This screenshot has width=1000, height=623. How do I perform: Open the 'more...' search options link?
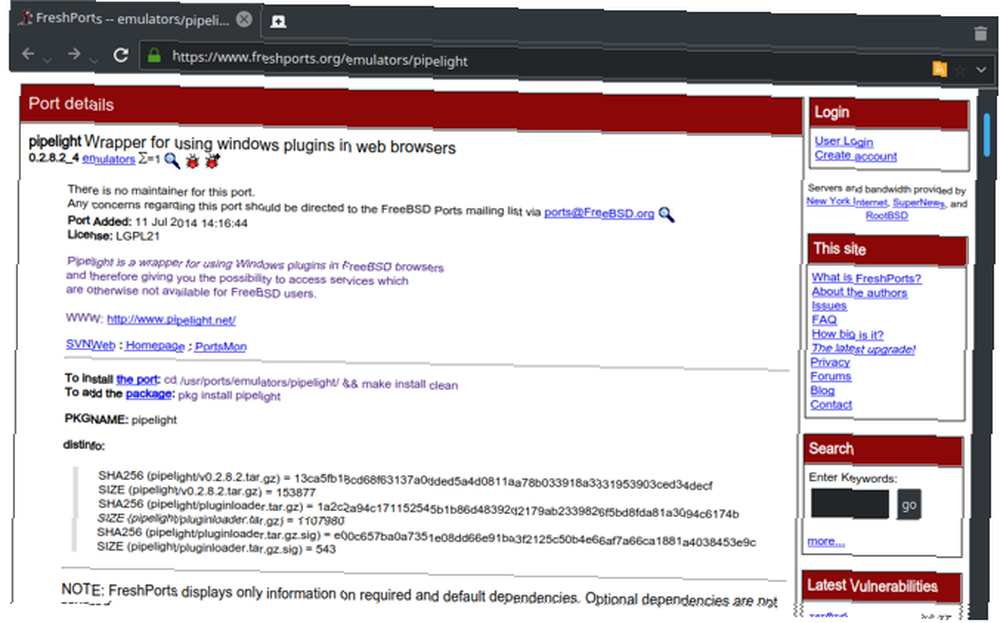click(x=826, y=541)
